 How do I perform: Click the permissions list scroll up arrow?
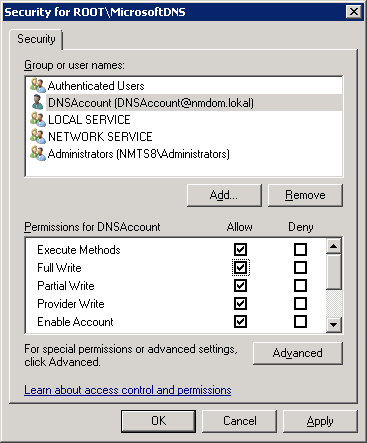[x=334, y=246]
